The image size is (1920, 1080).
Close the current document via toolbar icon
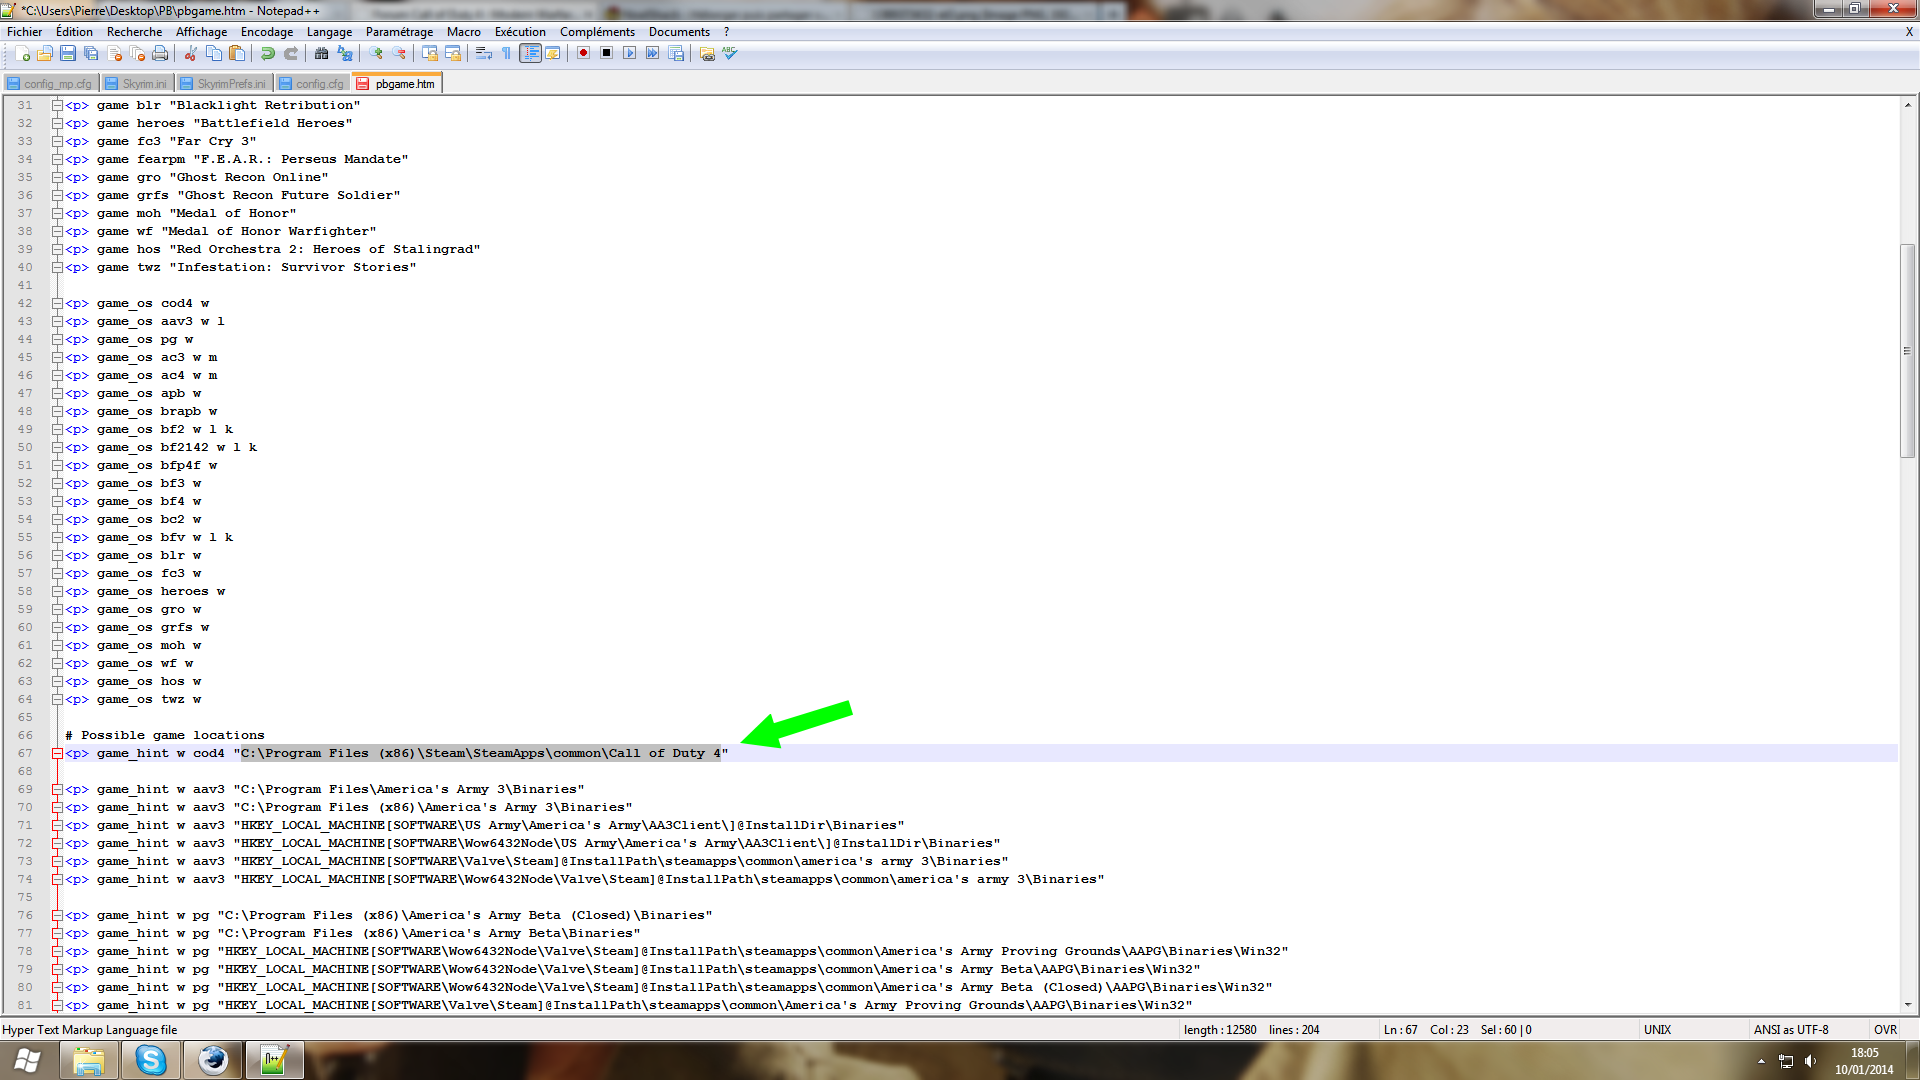click(114, 54)
